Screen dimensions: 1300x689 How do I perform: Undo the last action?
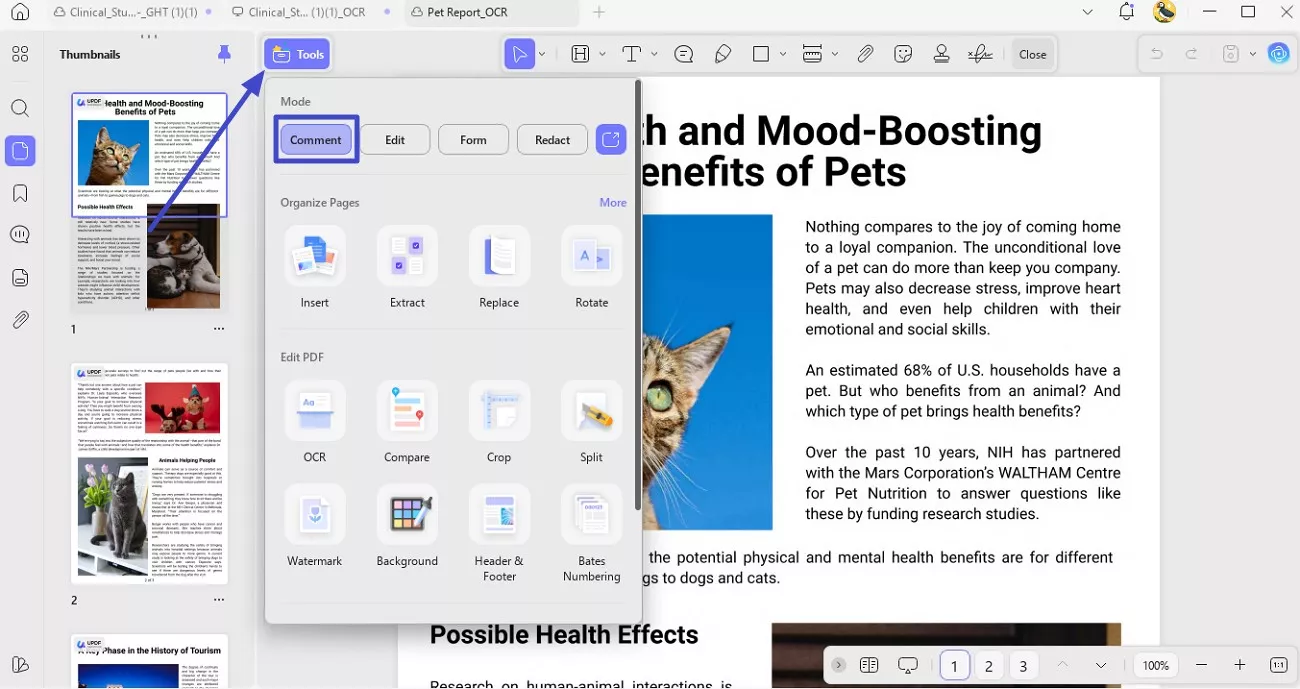coord(1156,54)
